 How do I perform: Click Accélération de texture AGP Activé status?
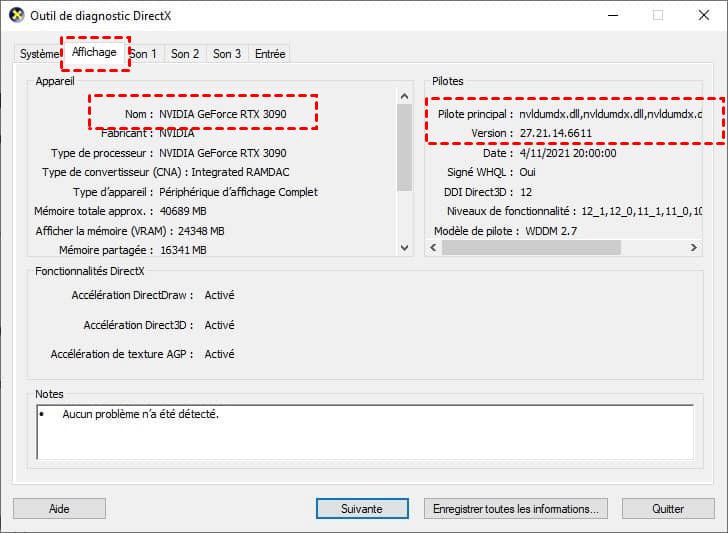220,354
